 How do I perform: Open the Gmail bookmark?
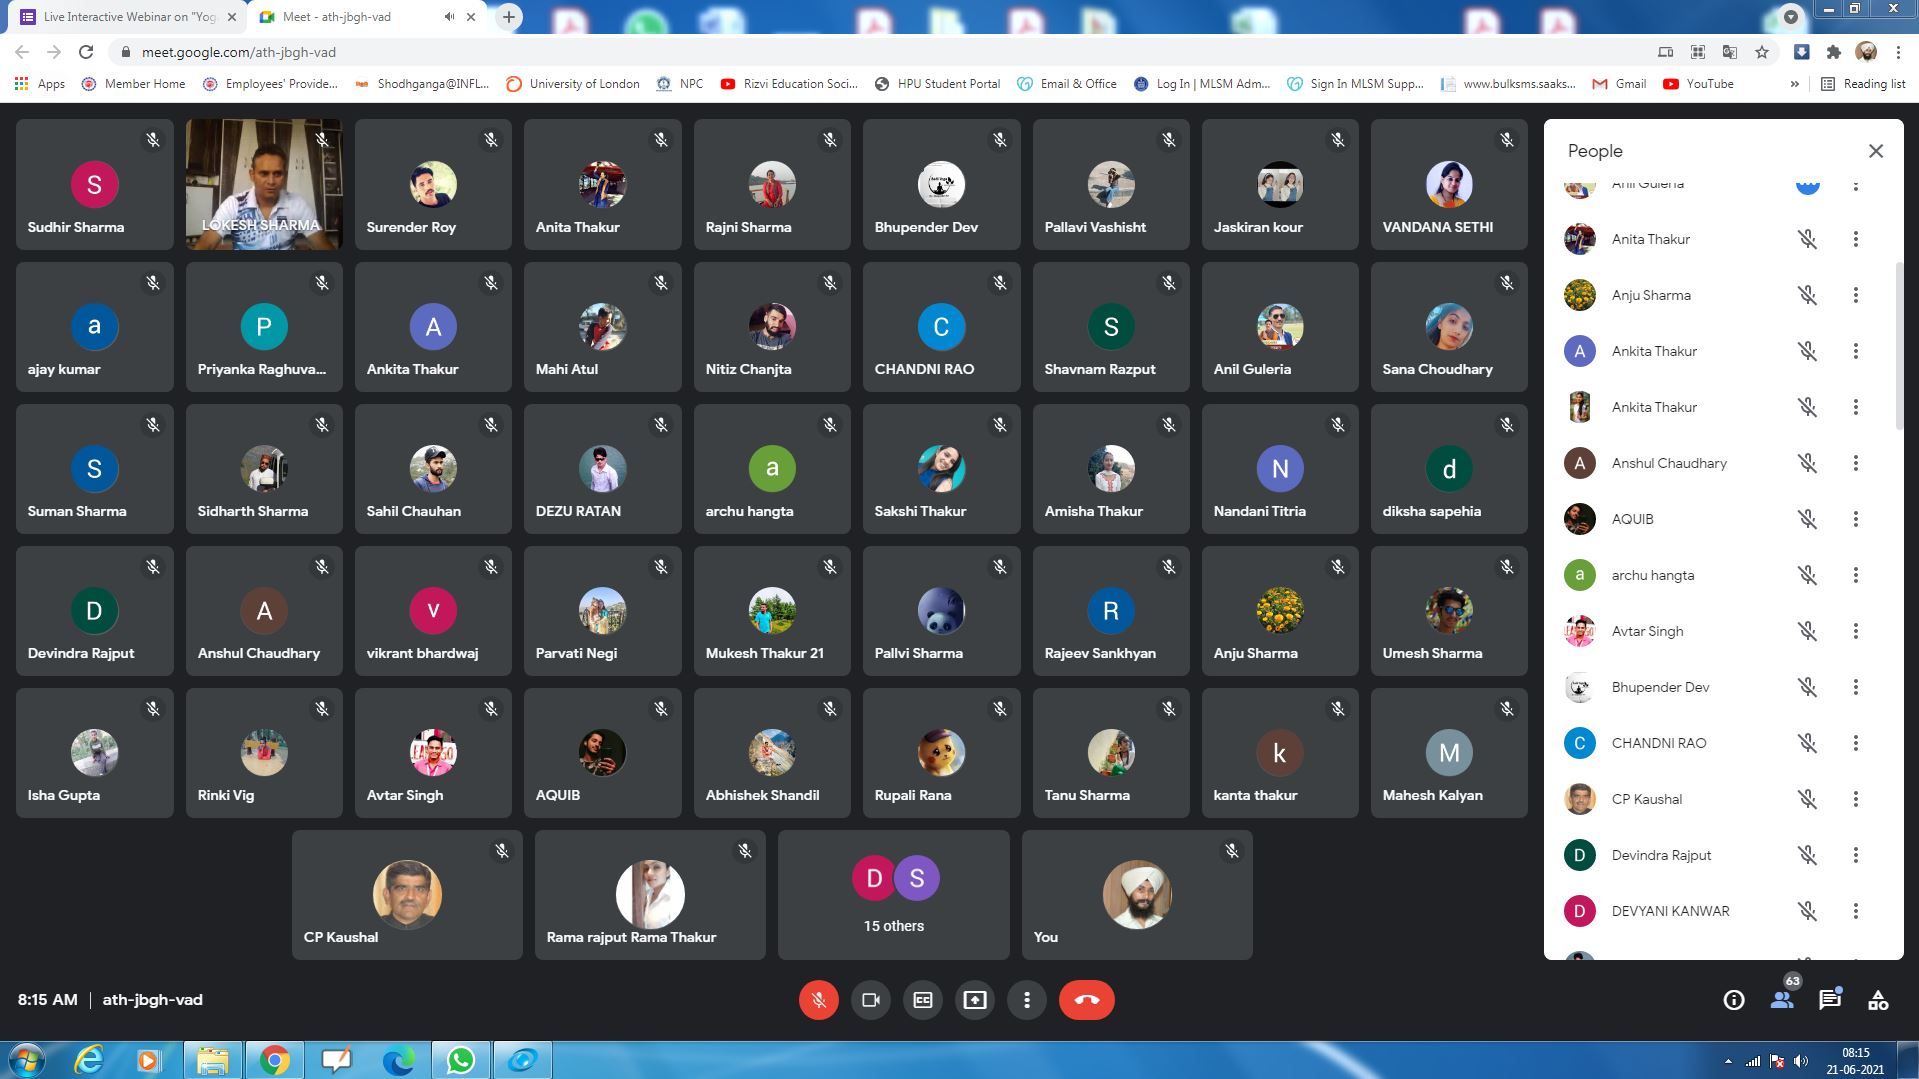(x=1619, y=84)
